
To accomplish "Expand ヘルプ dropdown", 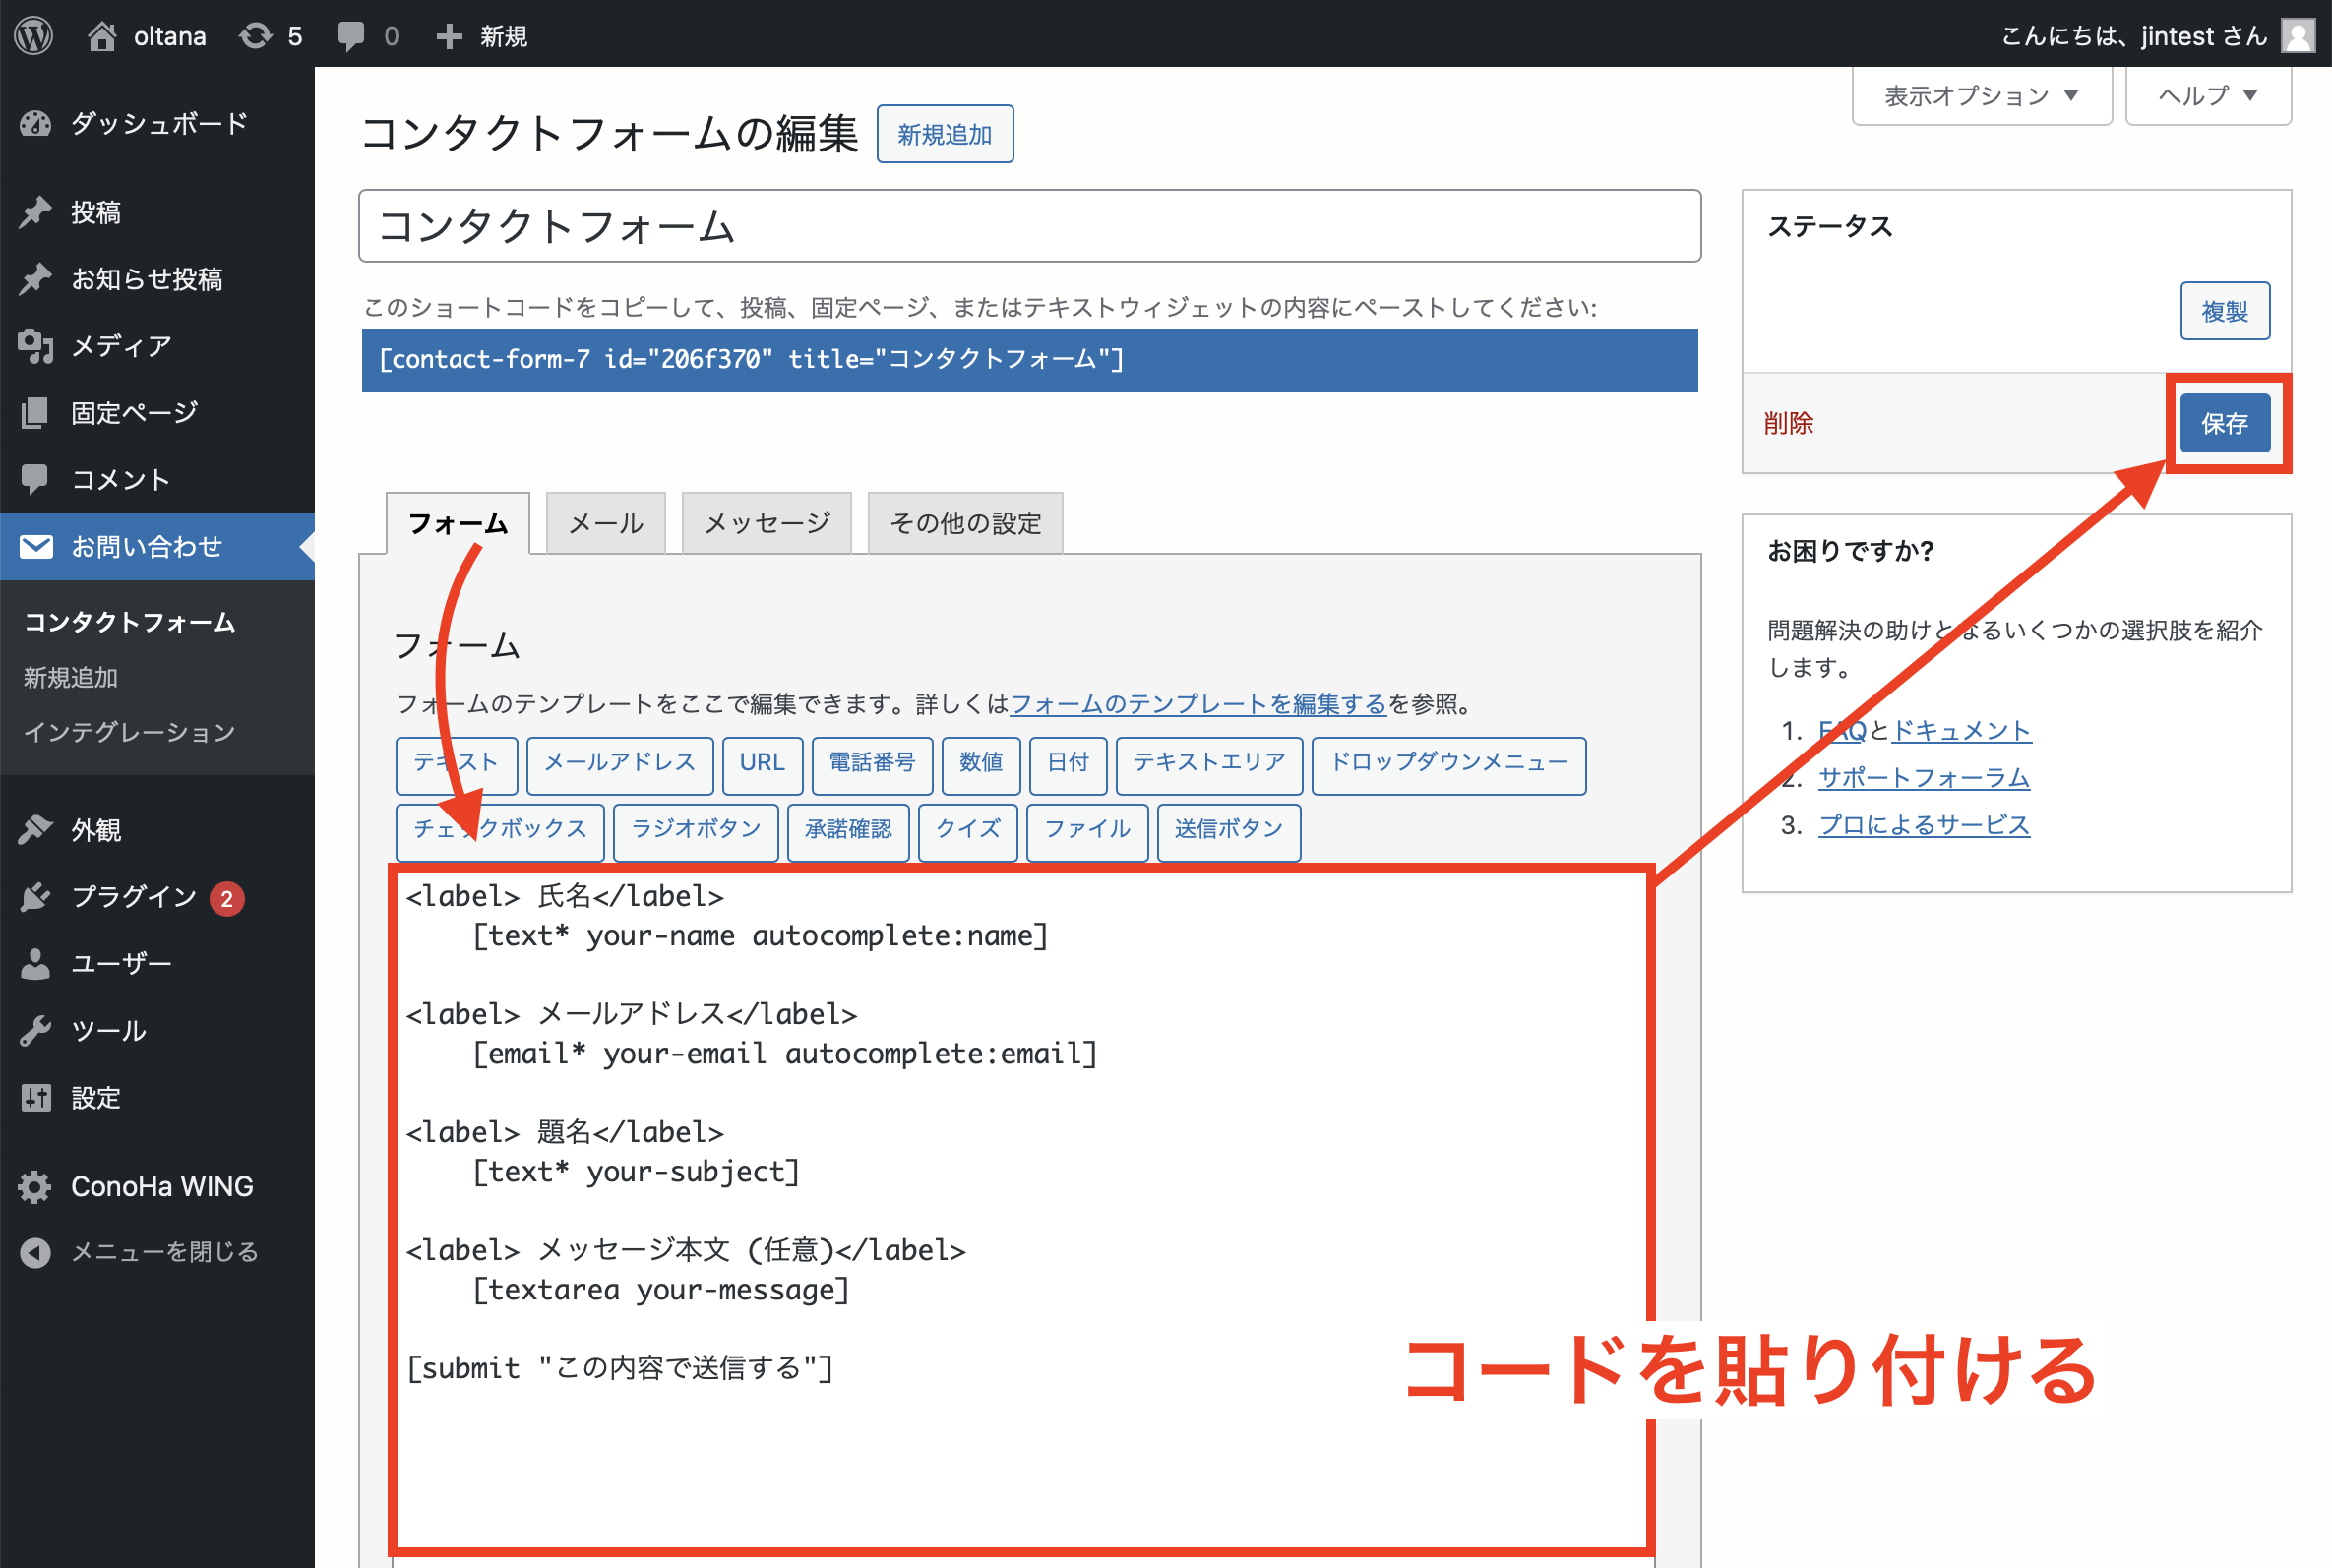I will (x=2208, y=95).
